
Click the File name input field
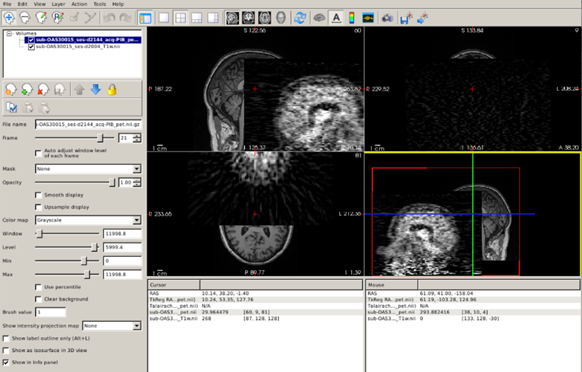click(88, 124)
